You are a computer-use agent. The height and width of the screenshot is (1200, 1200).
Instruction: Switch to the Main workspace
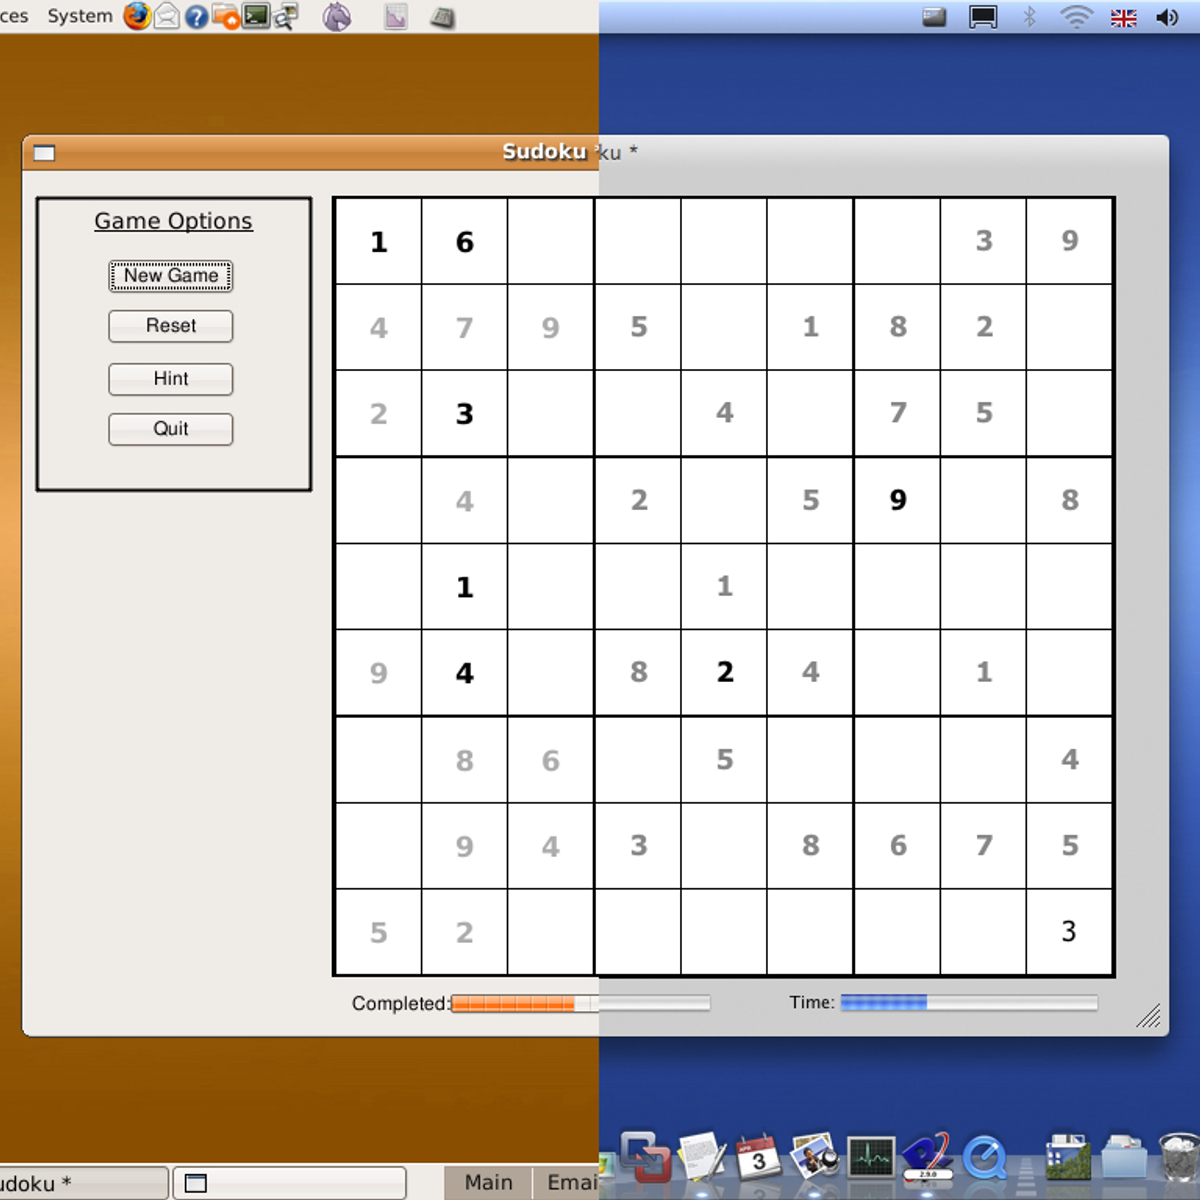point(488,1182)
